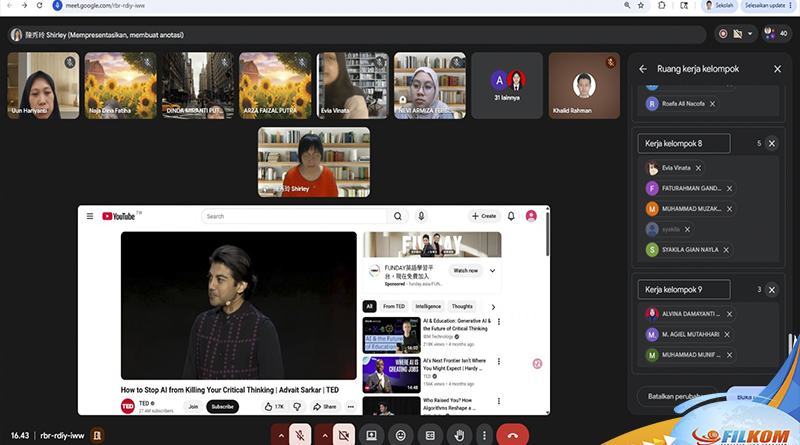Select the From TED filter chip
This screenshot has height=445, width=800.
click(393, 306)
